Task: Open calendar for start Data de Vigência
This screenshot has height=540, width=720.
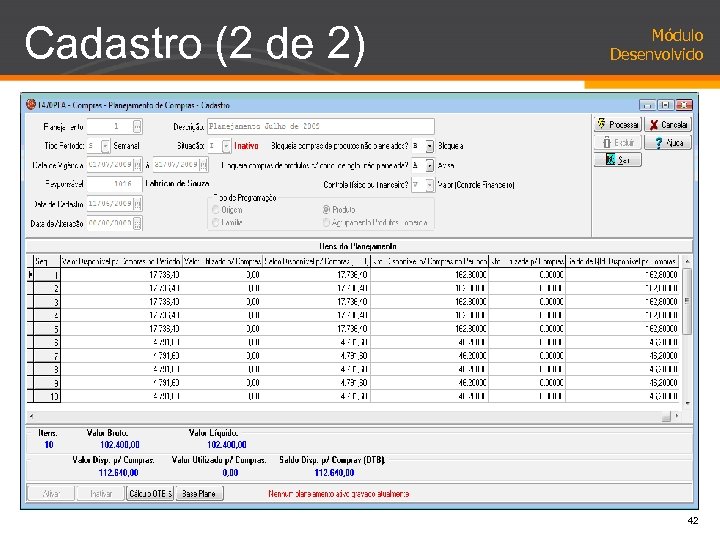Action: 137,164
